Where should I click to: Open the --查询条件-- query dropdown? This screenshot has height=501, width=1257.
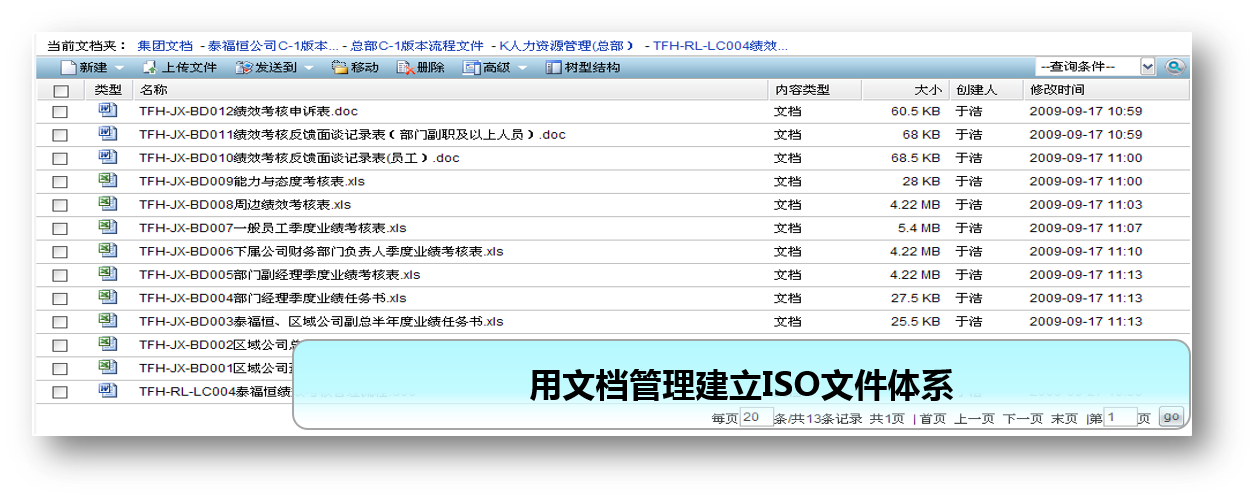(1096, 67)
